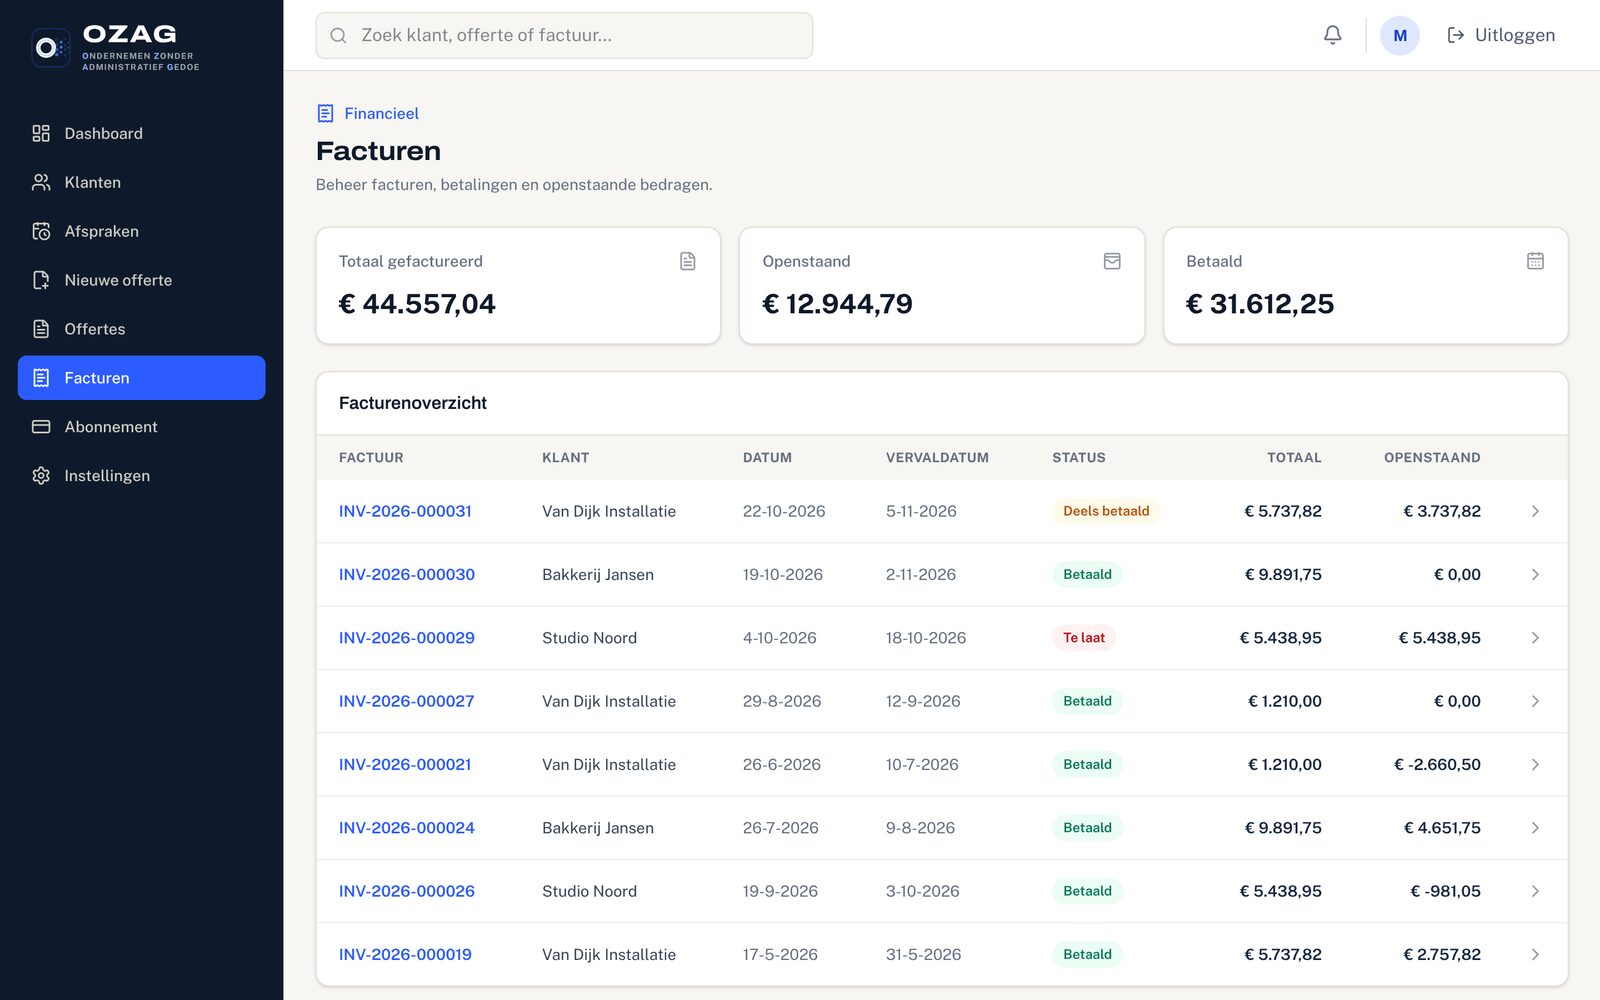Viewport: 1600px width, 1000px height.
Task: Open Dashboard in sidebar
Action: (141, 133)
